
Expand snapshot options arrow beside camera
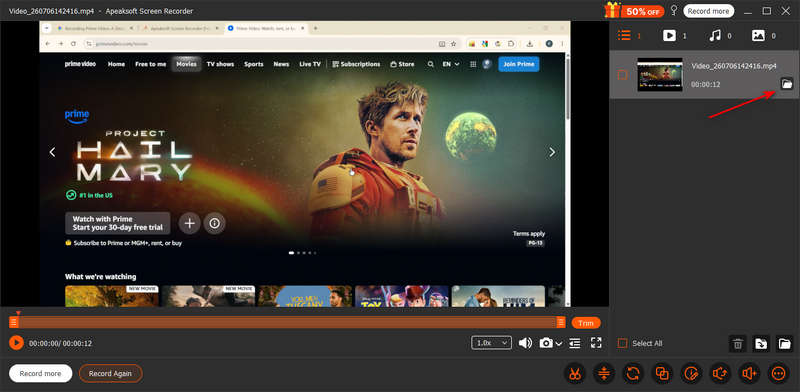[559, 344]
